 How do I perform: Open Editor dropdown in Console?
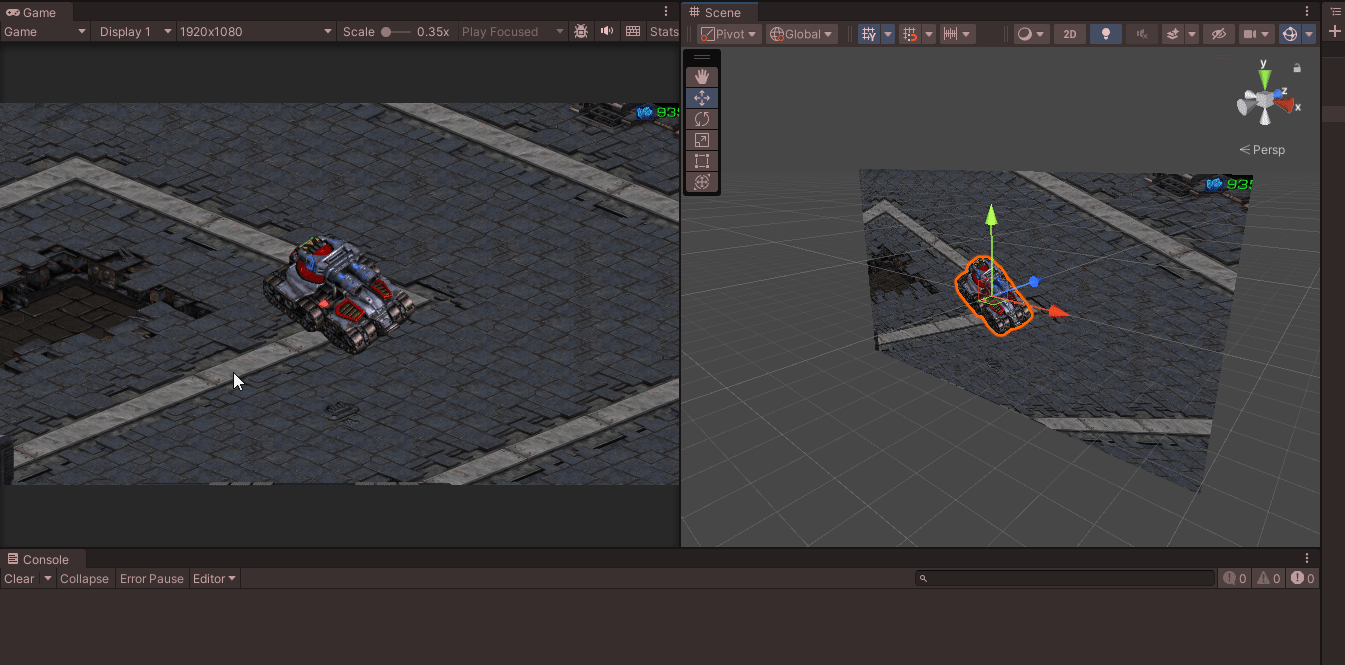tap(214, 579)
